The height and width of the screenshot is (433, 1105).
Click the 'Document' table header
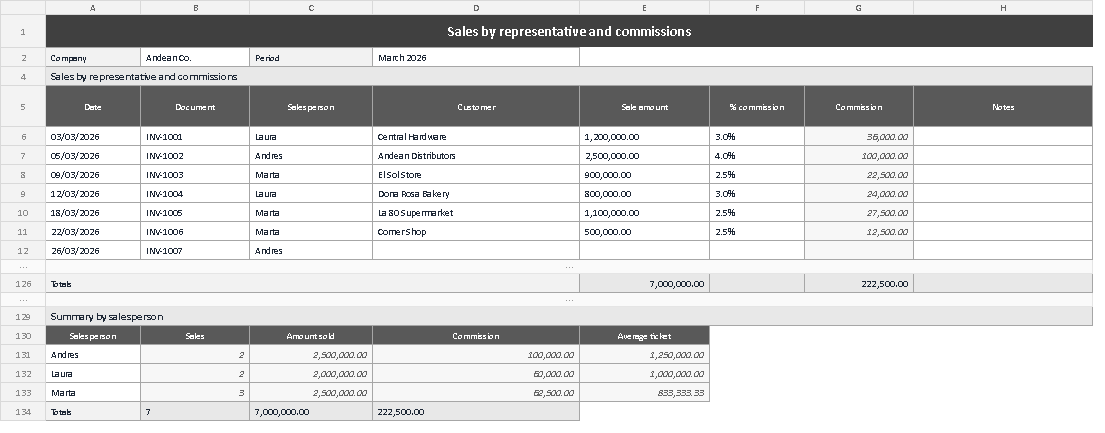pos(195,106)
